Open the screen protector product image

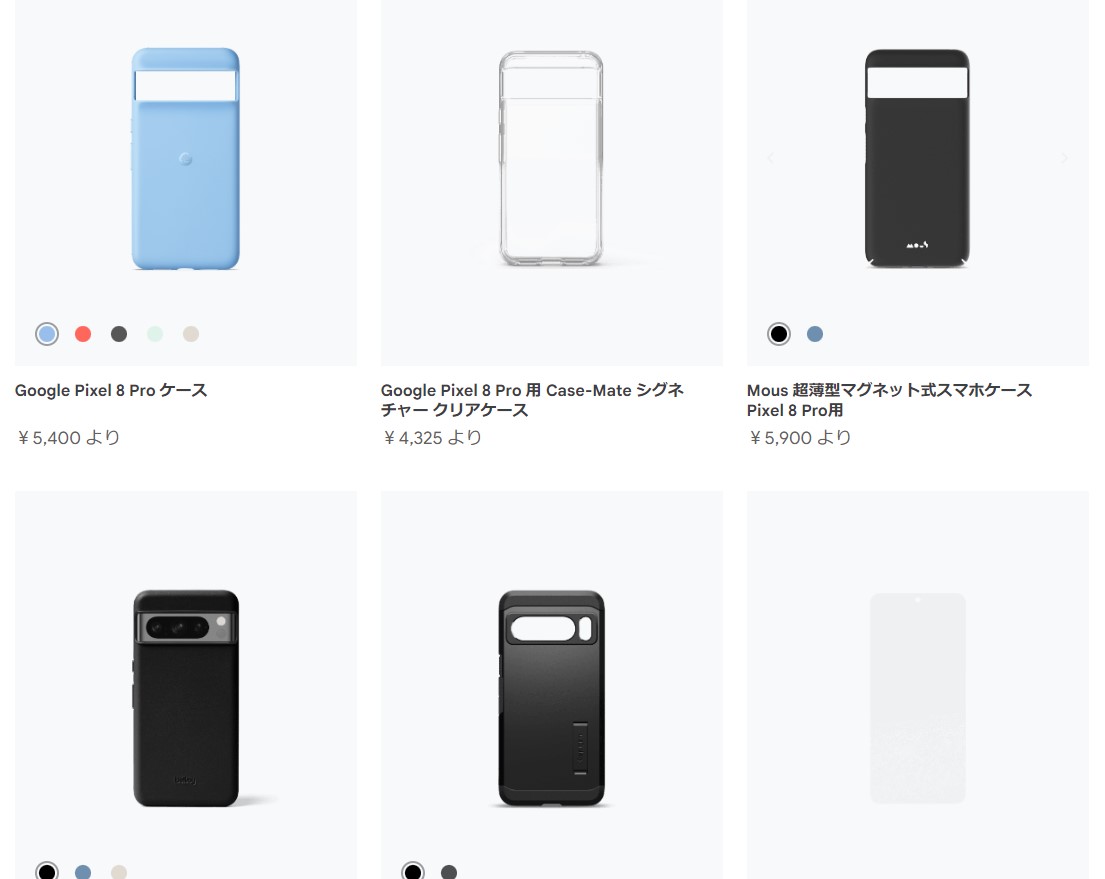click(918, 698)
